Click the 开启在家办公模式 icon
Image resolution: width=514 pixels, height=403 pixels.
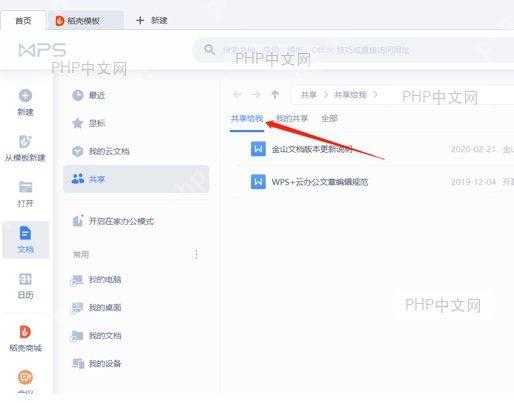78,220
